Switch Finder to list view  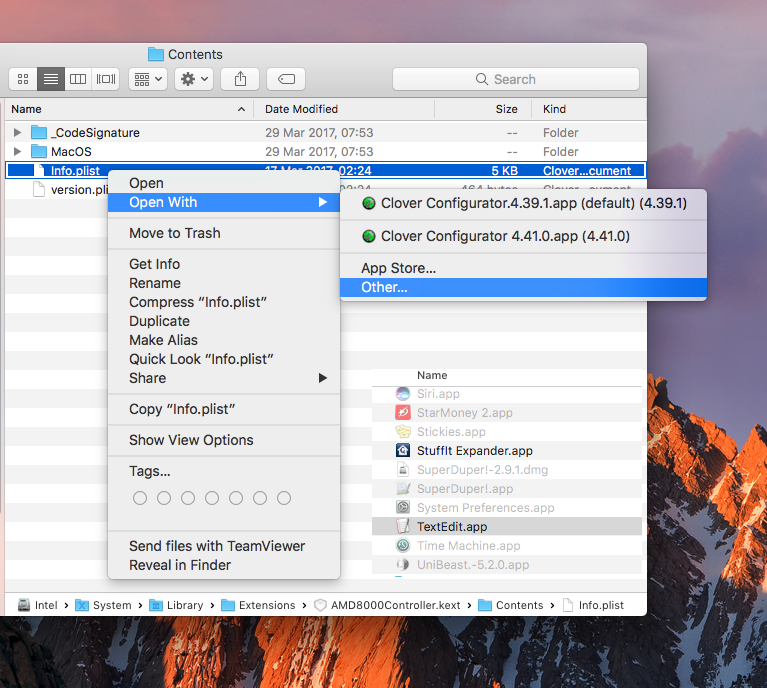click(50, 79)
